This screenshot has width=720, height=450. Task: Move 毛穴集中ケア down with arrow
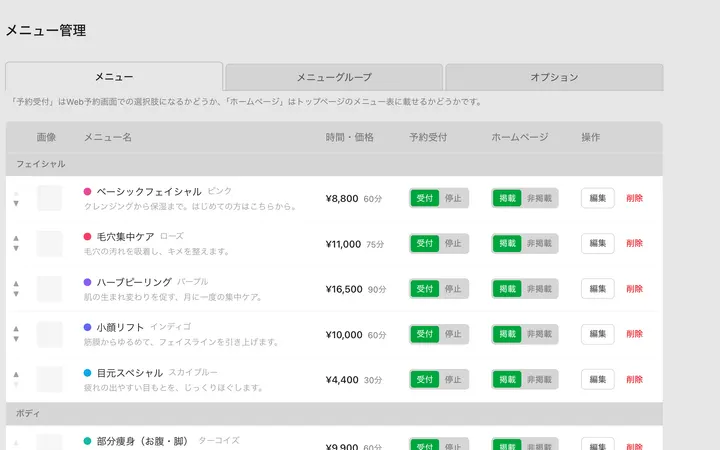(x=16, y=248)
